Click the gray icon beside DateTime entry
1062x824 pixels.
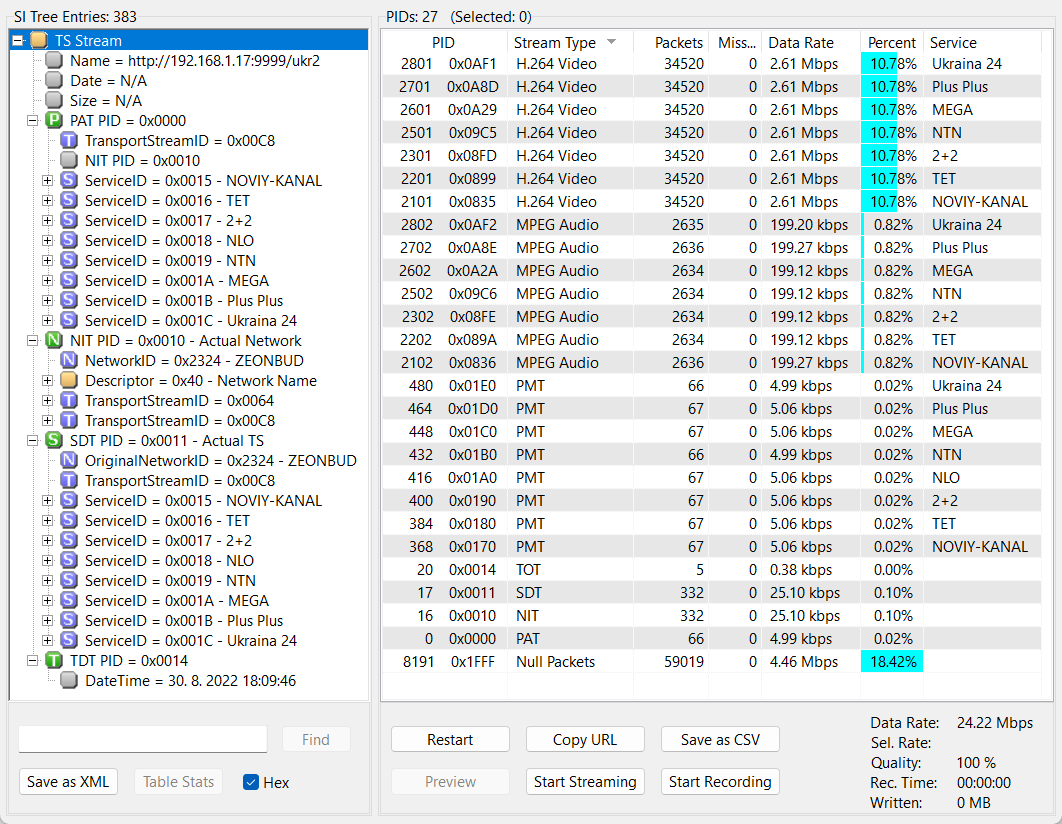click(x=68, y=680)
